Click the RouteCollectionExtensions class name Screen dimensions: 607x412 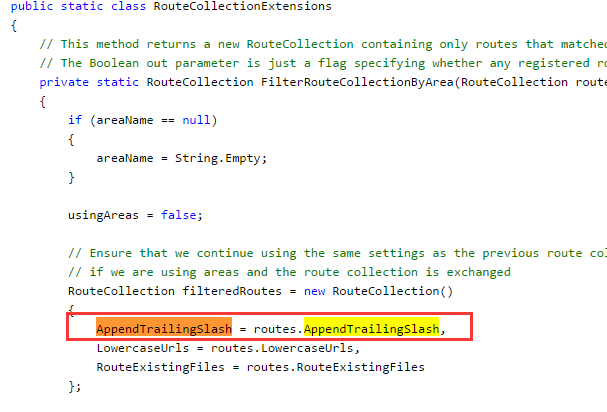click(243, 6)
